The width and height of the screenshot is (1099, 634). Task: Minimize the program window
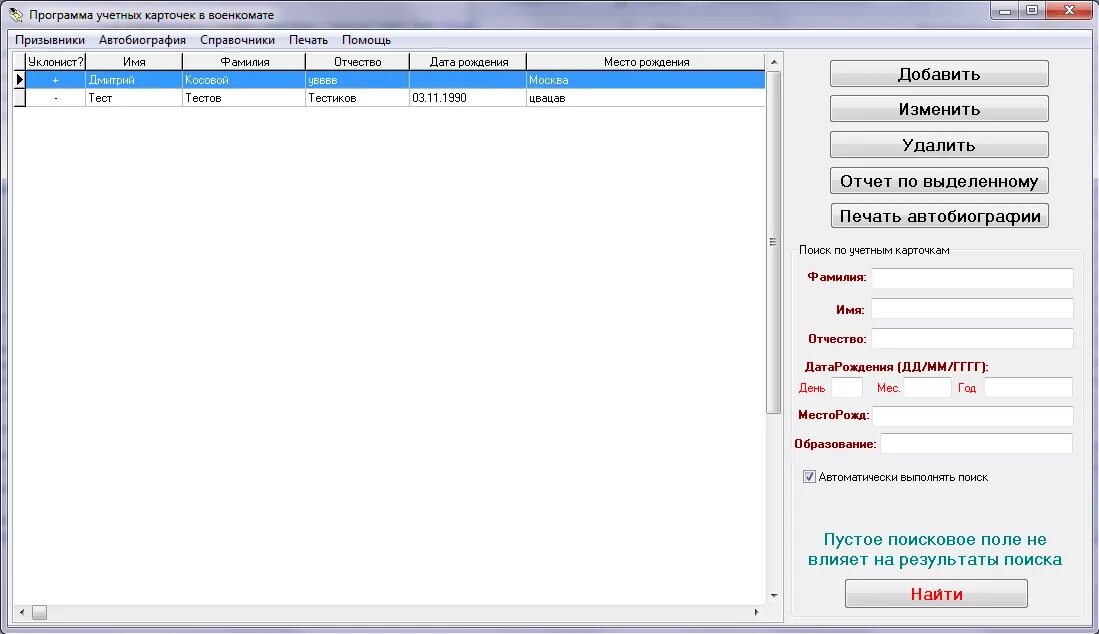(1005, 11)
